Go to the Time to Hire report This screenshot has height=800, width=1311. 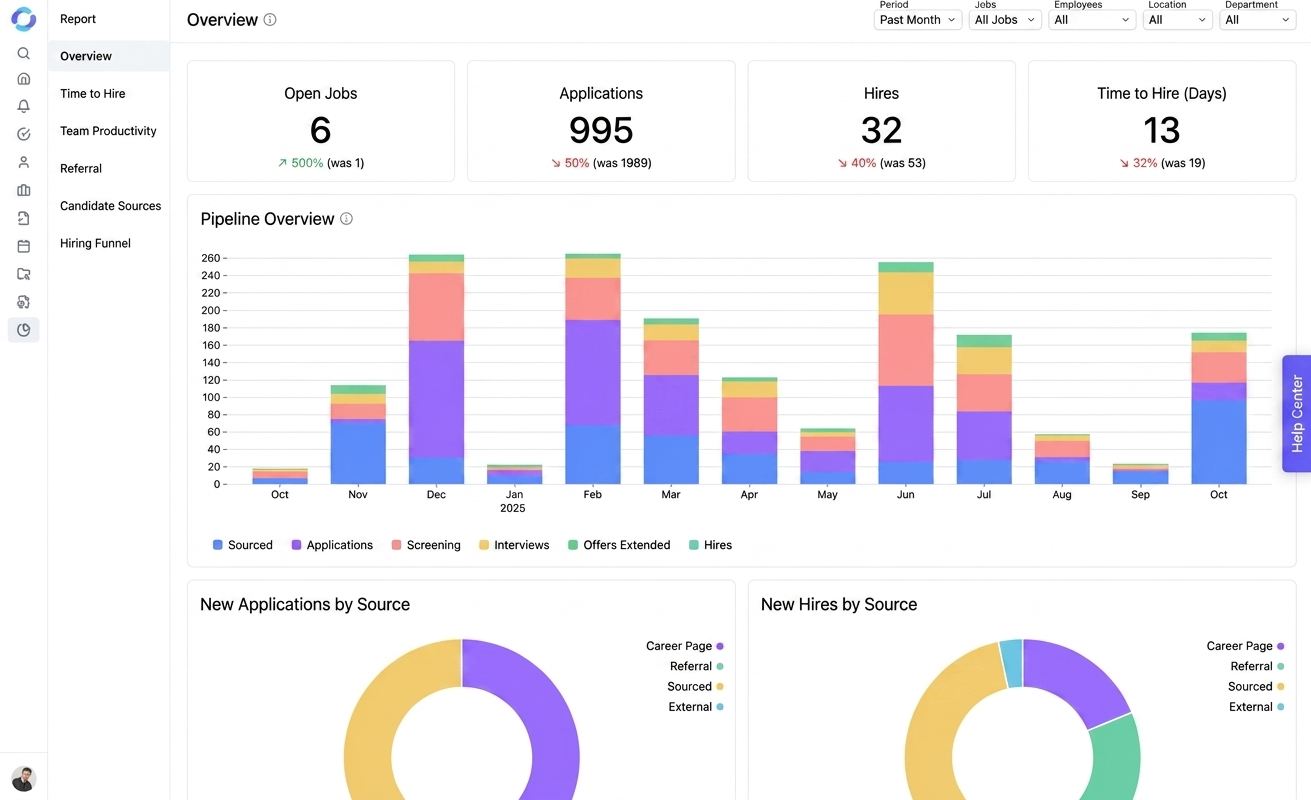click(93, 94)
